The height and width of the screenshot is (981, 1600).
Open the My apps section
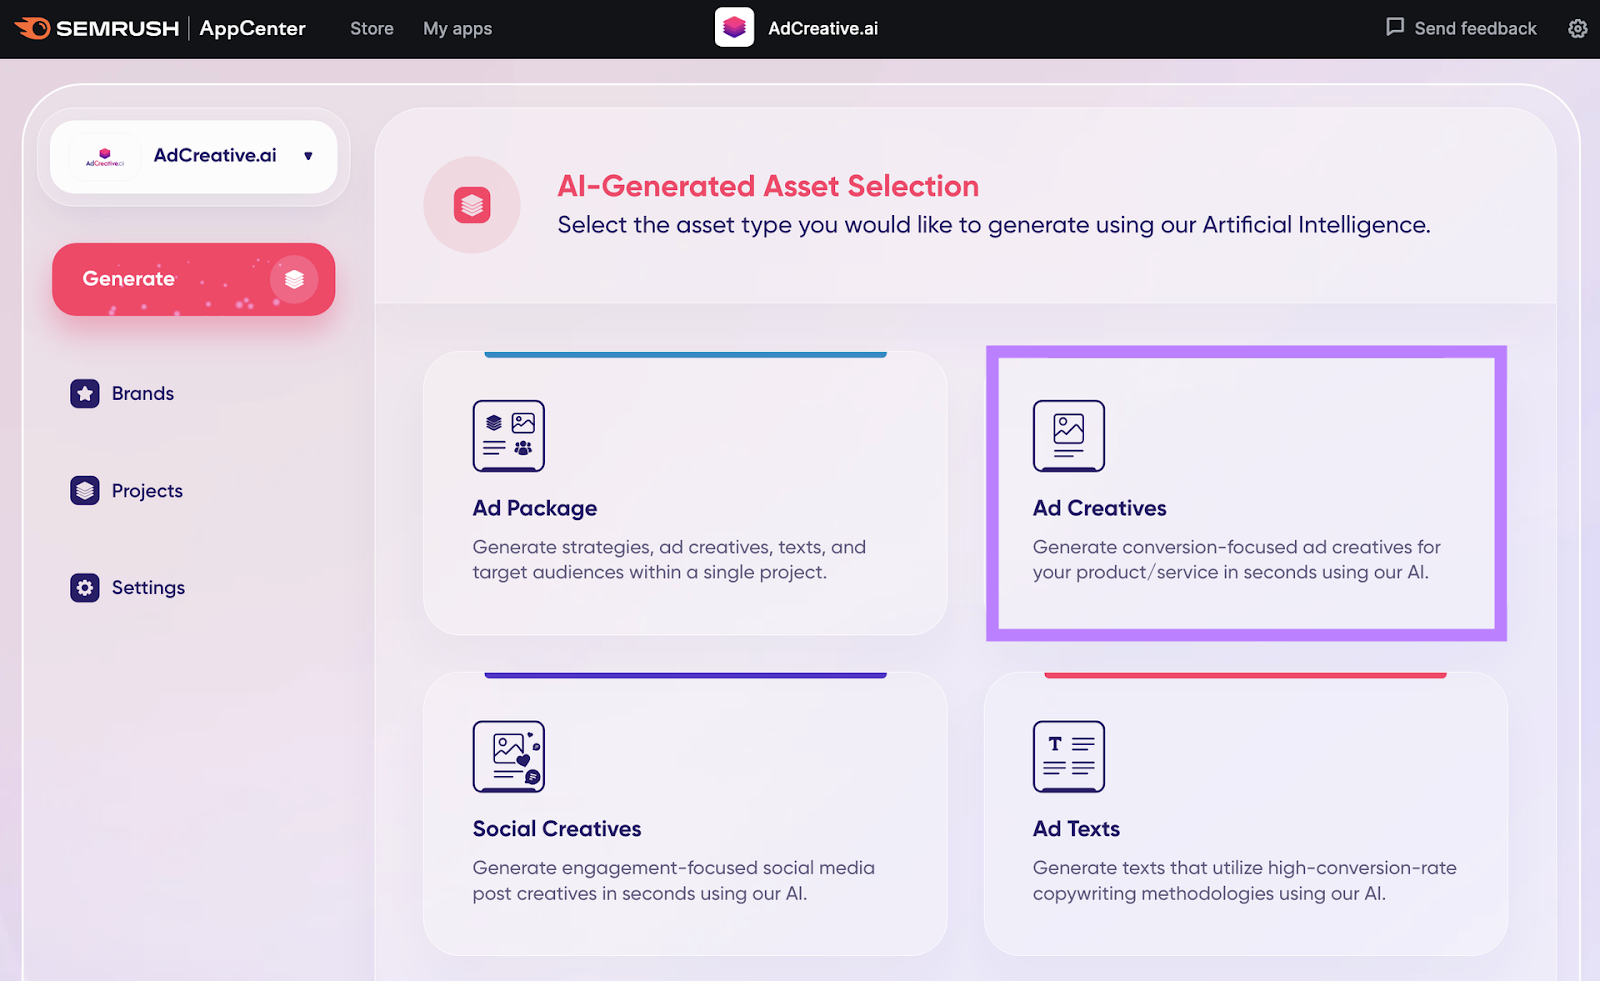pos(457,28)
